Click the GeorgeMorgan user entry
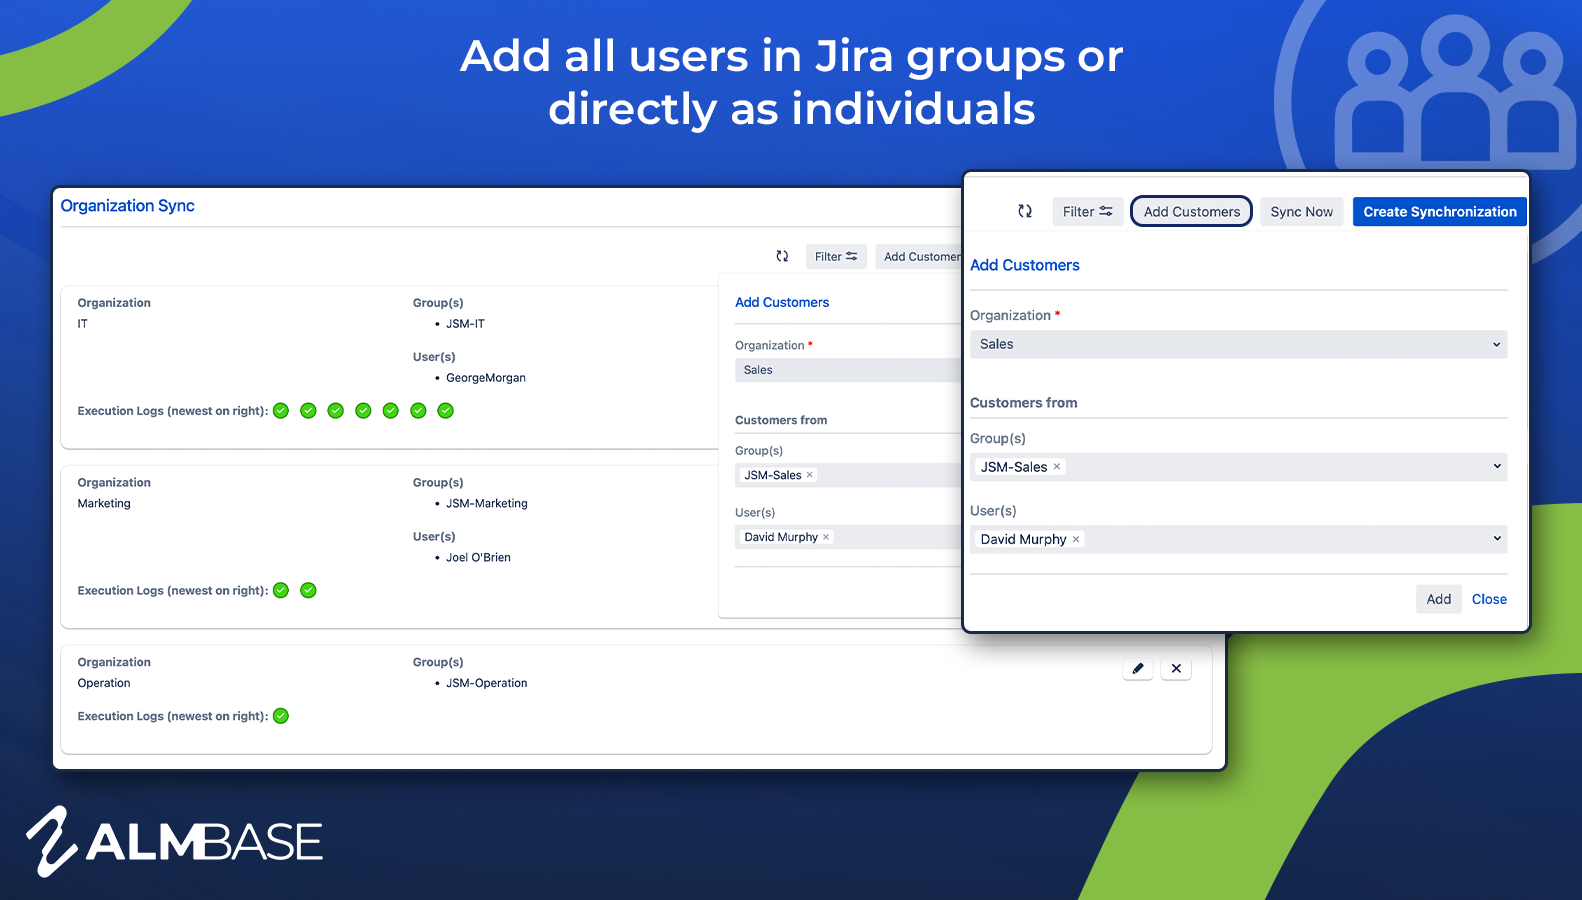 coord(486,378)
